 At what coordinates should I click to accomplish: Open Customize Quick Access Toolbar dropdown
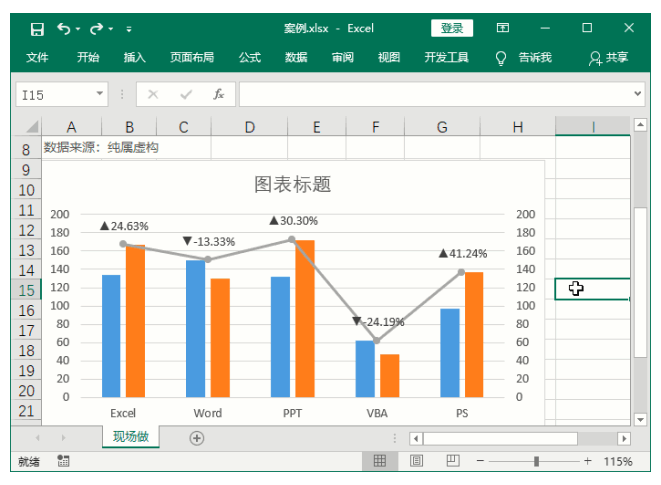point(129,29)
